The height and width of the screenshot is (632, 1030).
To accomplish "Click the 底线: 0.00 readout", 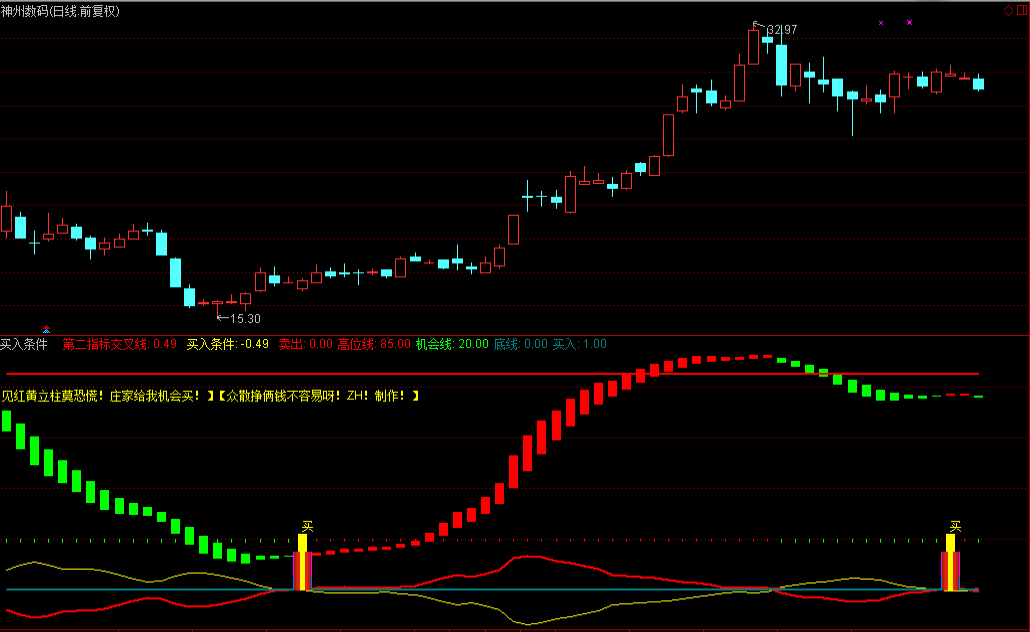I will (x=520, y=344).
